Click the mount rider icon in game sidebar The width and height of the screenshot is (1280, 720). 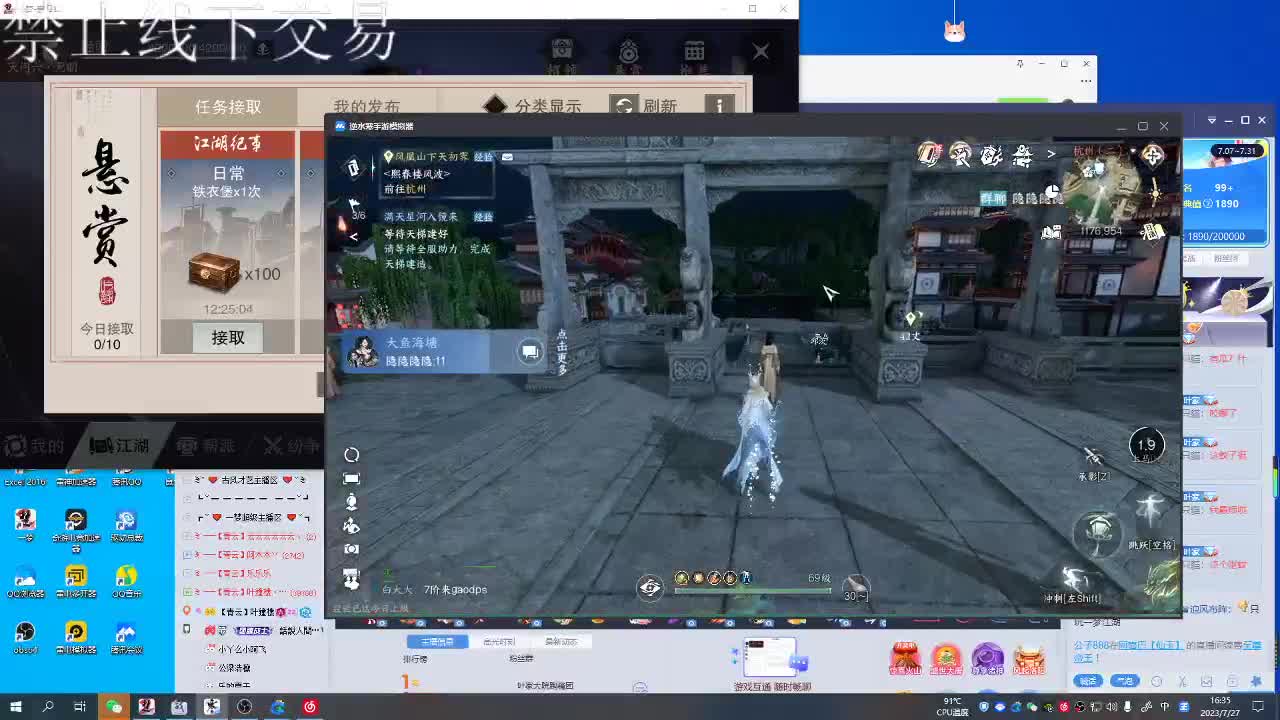click(351, 526)
